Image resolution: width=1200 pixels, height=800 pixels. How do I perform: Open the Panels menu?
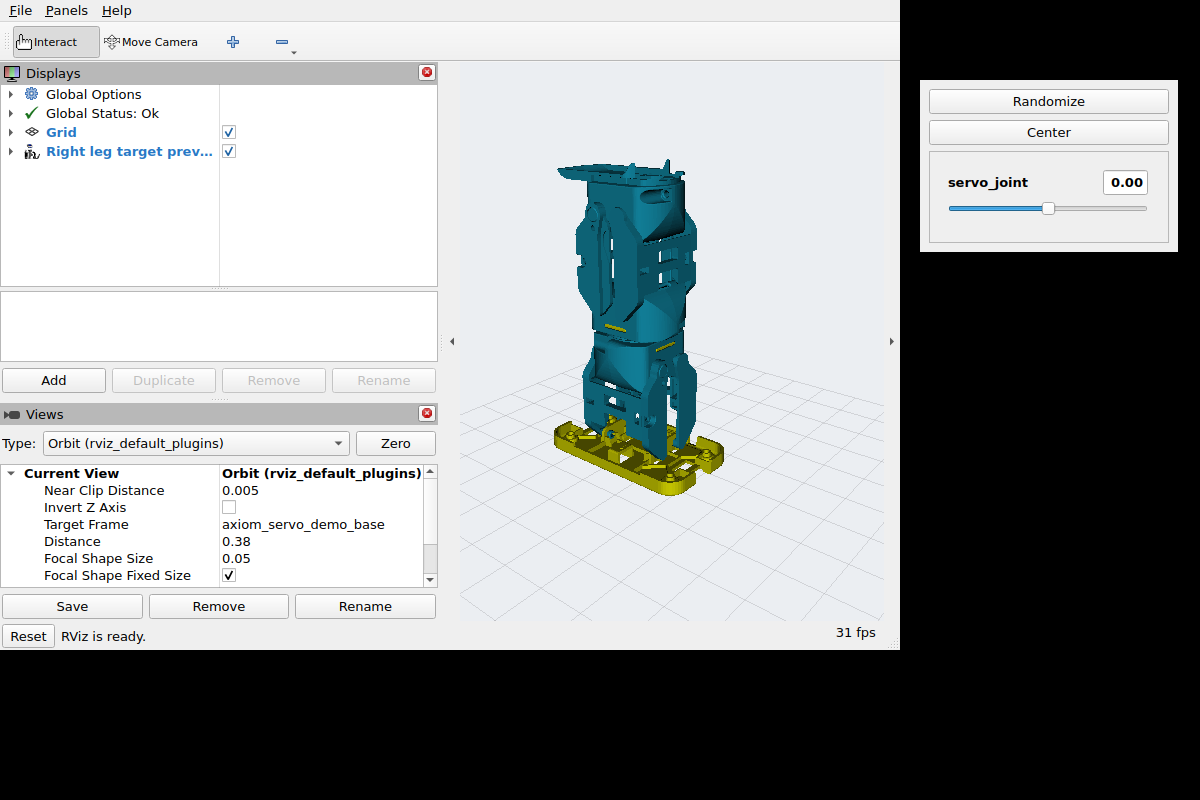click(x=66, y=10)
